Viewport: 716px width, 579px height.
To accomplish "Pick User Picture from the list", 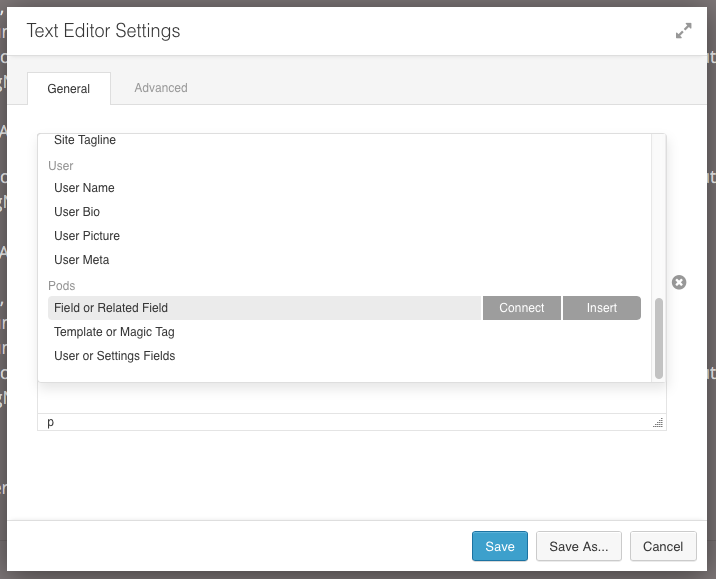I will click(87, 236).
